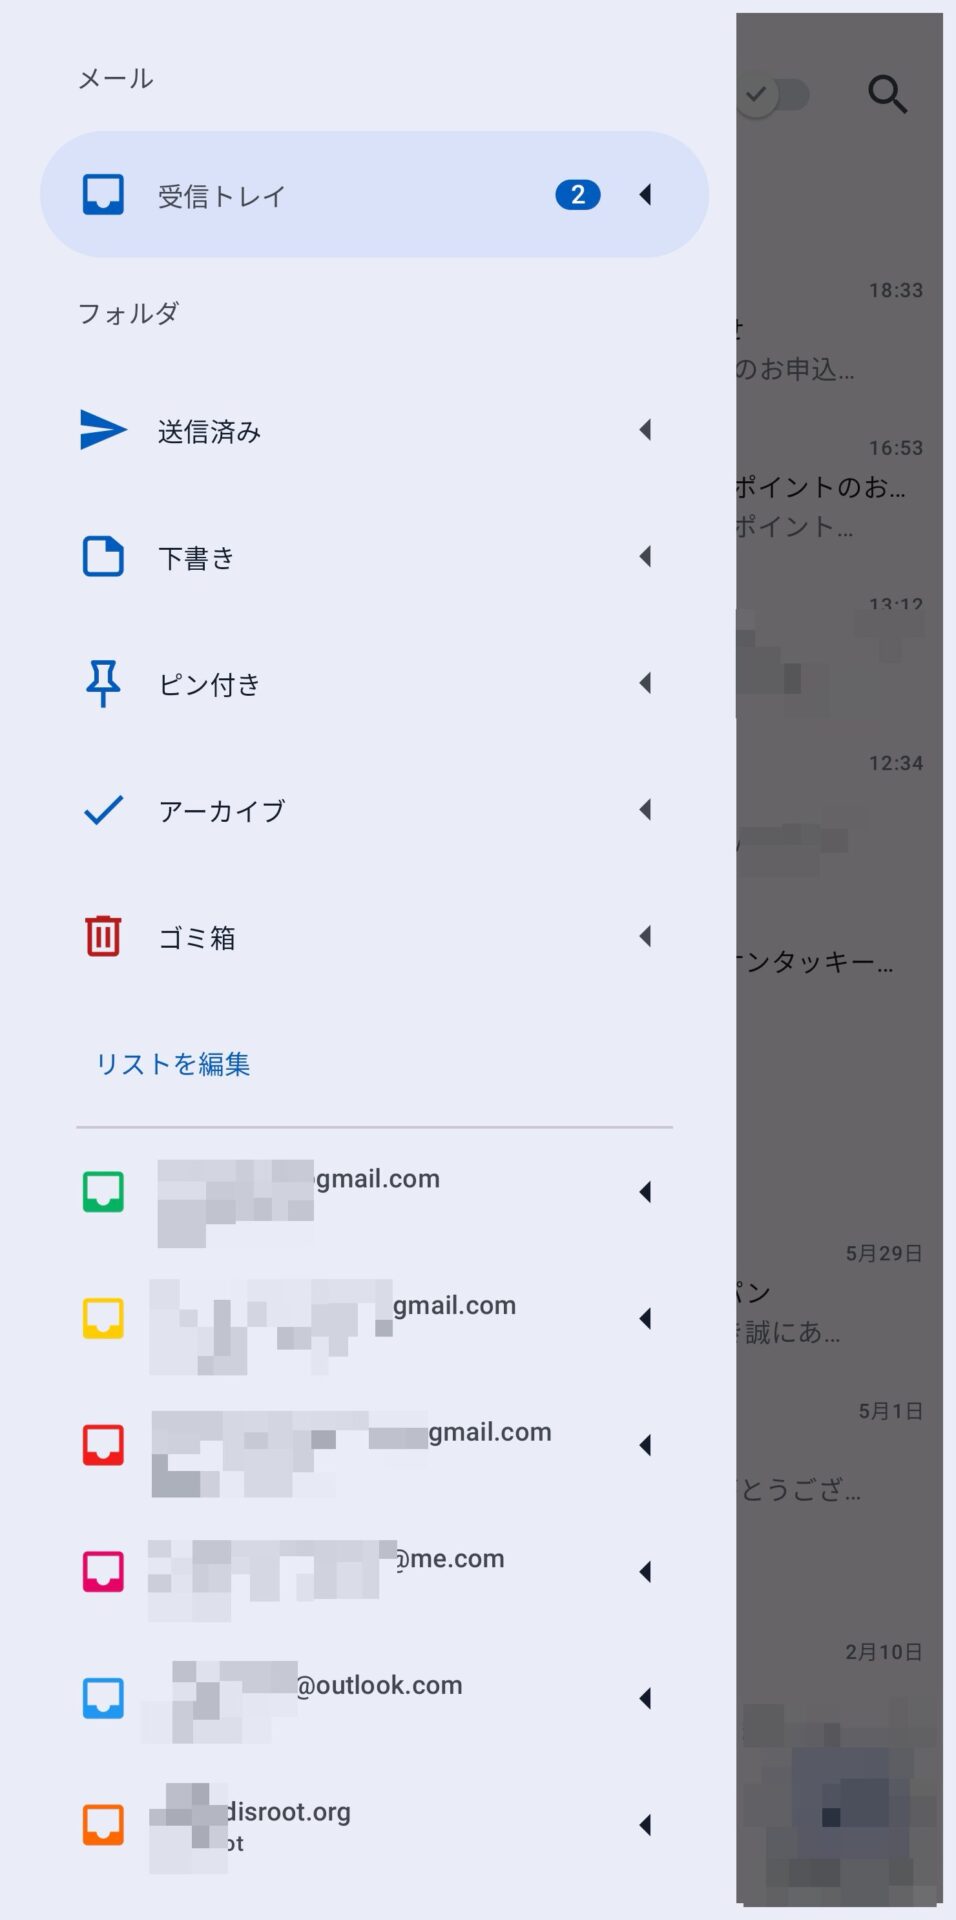The image size is (956, 1920).
Task: Click the 下書き draft page icon
Action: tap(103, 557)
